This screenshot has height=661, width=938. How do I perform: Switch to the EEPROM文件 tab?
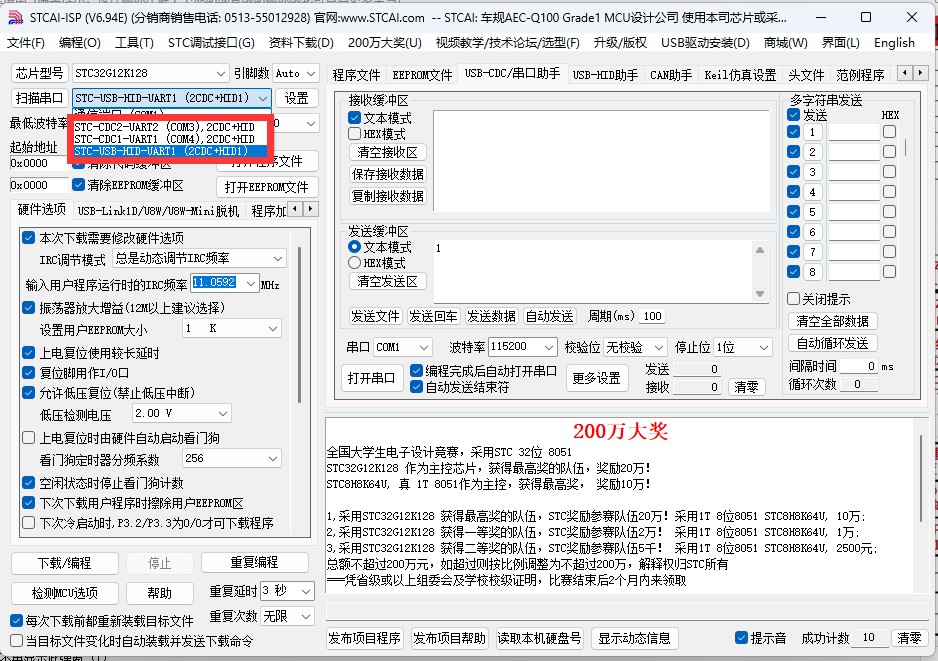[x=422, y=75]
